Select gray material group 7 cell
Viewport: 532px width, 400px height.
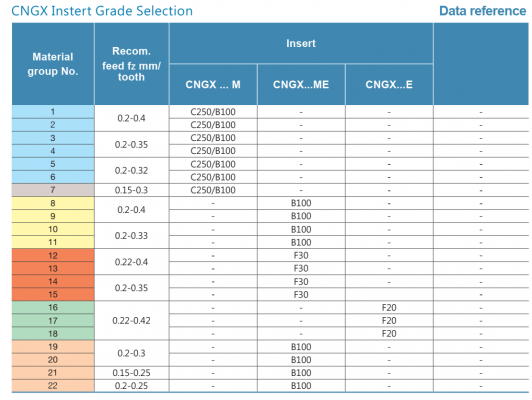tap(53, 190)
